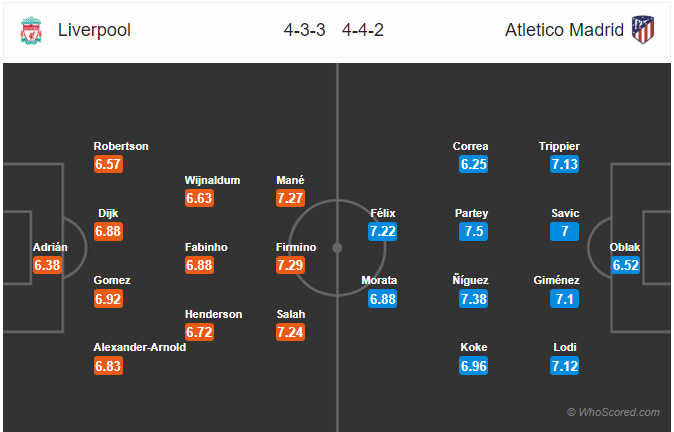Click the 4-4-2 formation label
Image resolution: width=674 pixels, height=432 pixels.
point(363,30)
